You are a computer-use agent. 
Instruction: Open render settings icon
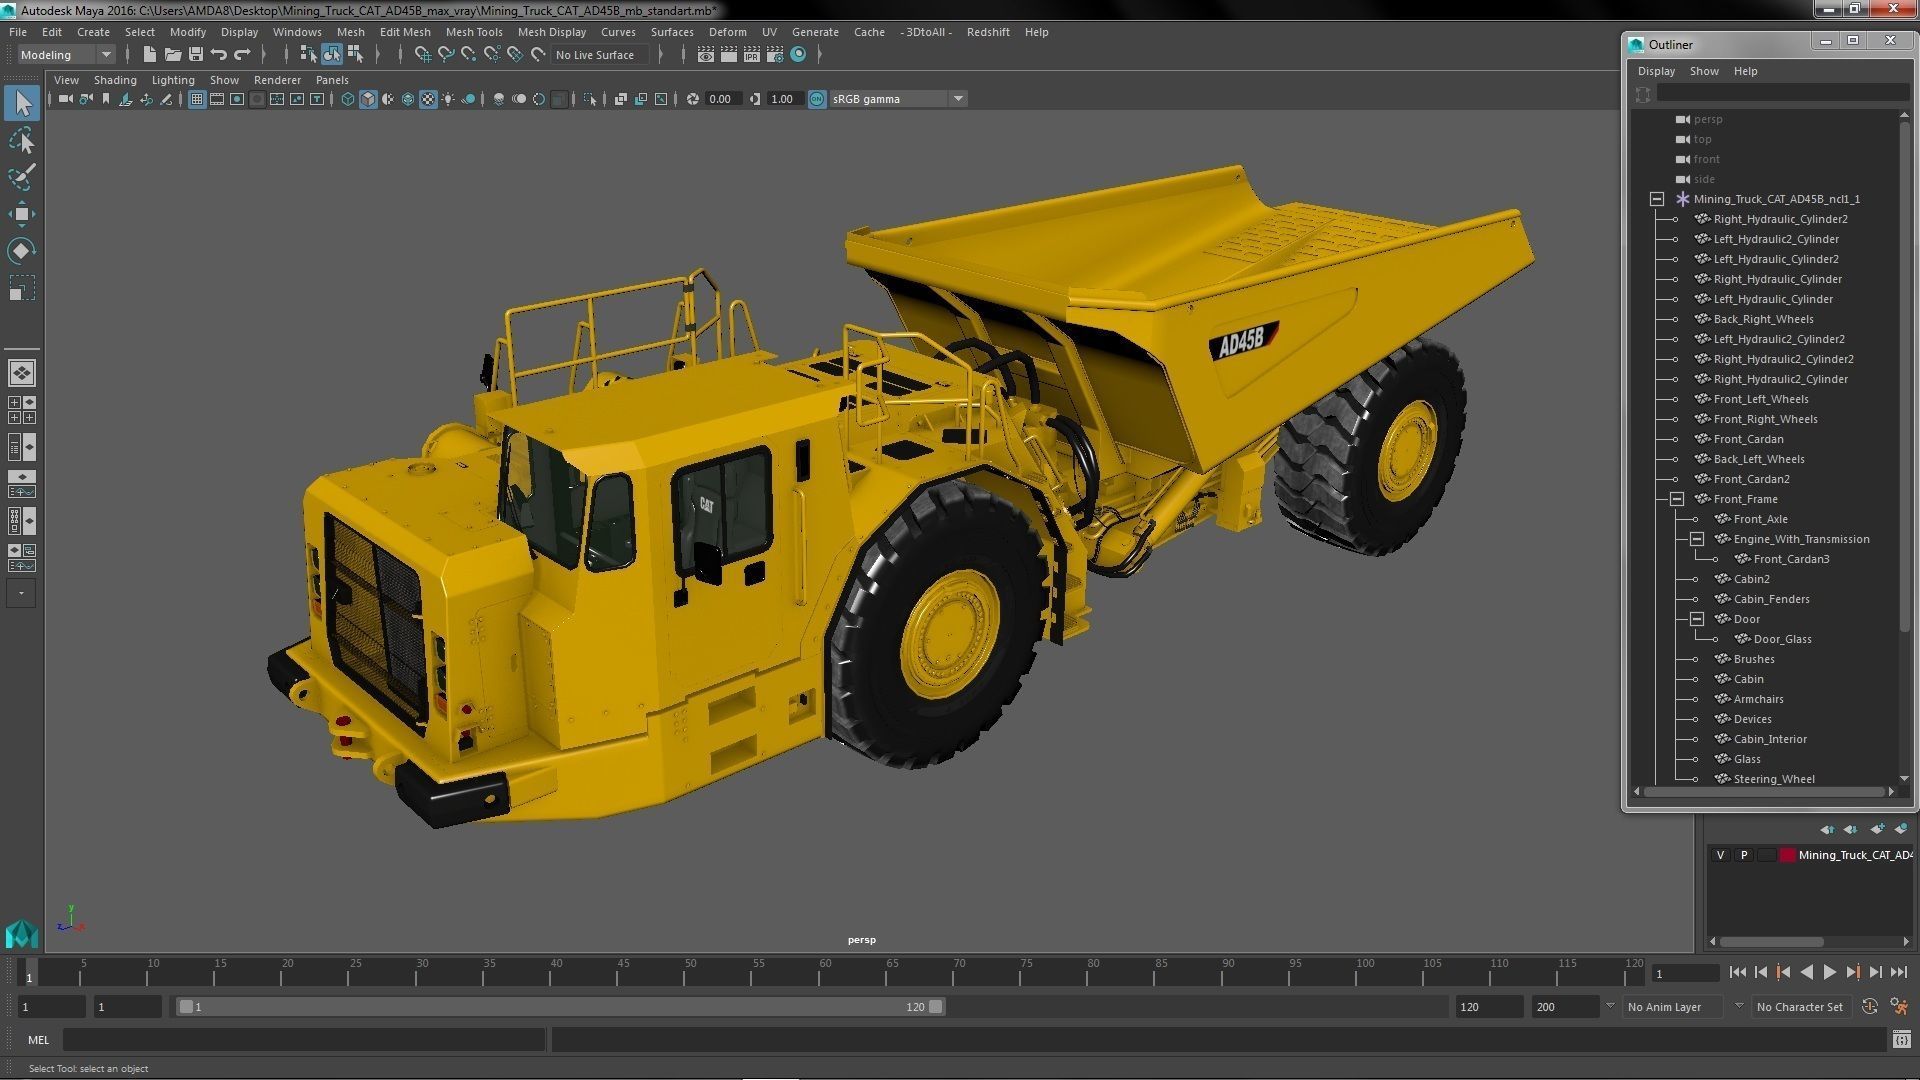[774, 55]
